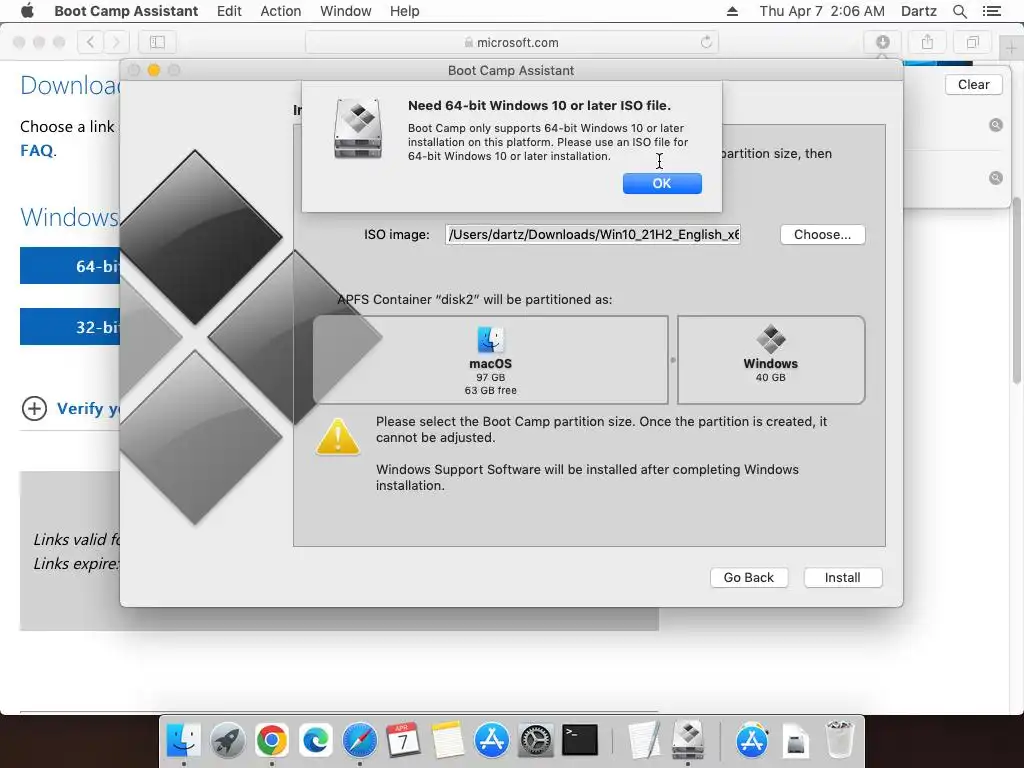Open TextEdit from the Dock
This screenshot has width=1024, height=768.
pos(643,741)
